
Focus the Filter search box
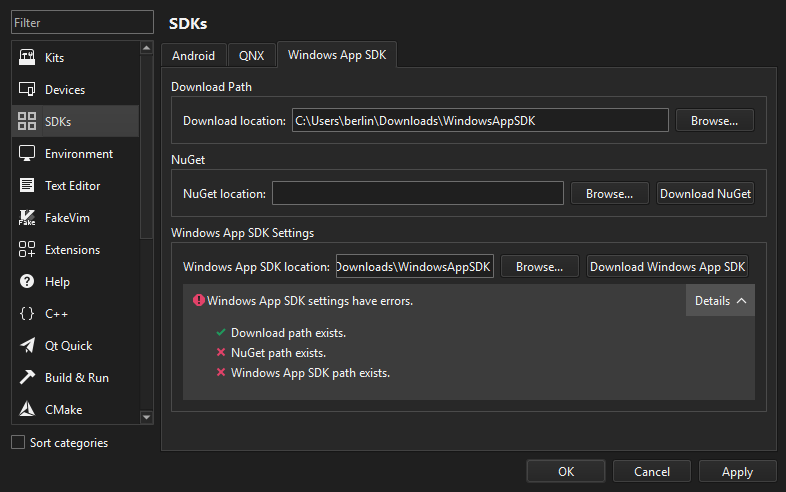81,22
